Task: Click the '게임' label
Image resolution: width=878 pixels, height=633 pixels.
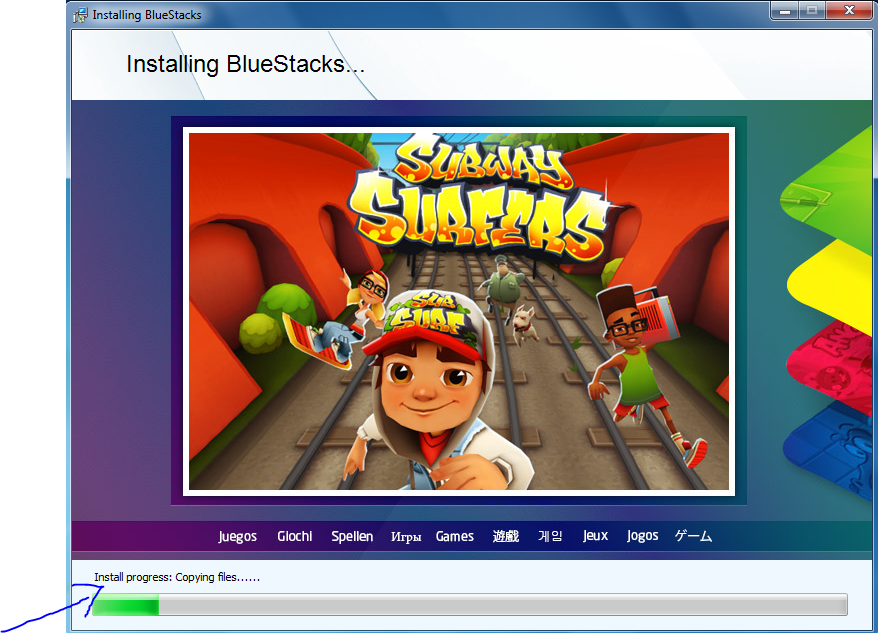Action: tap(550, 536)
